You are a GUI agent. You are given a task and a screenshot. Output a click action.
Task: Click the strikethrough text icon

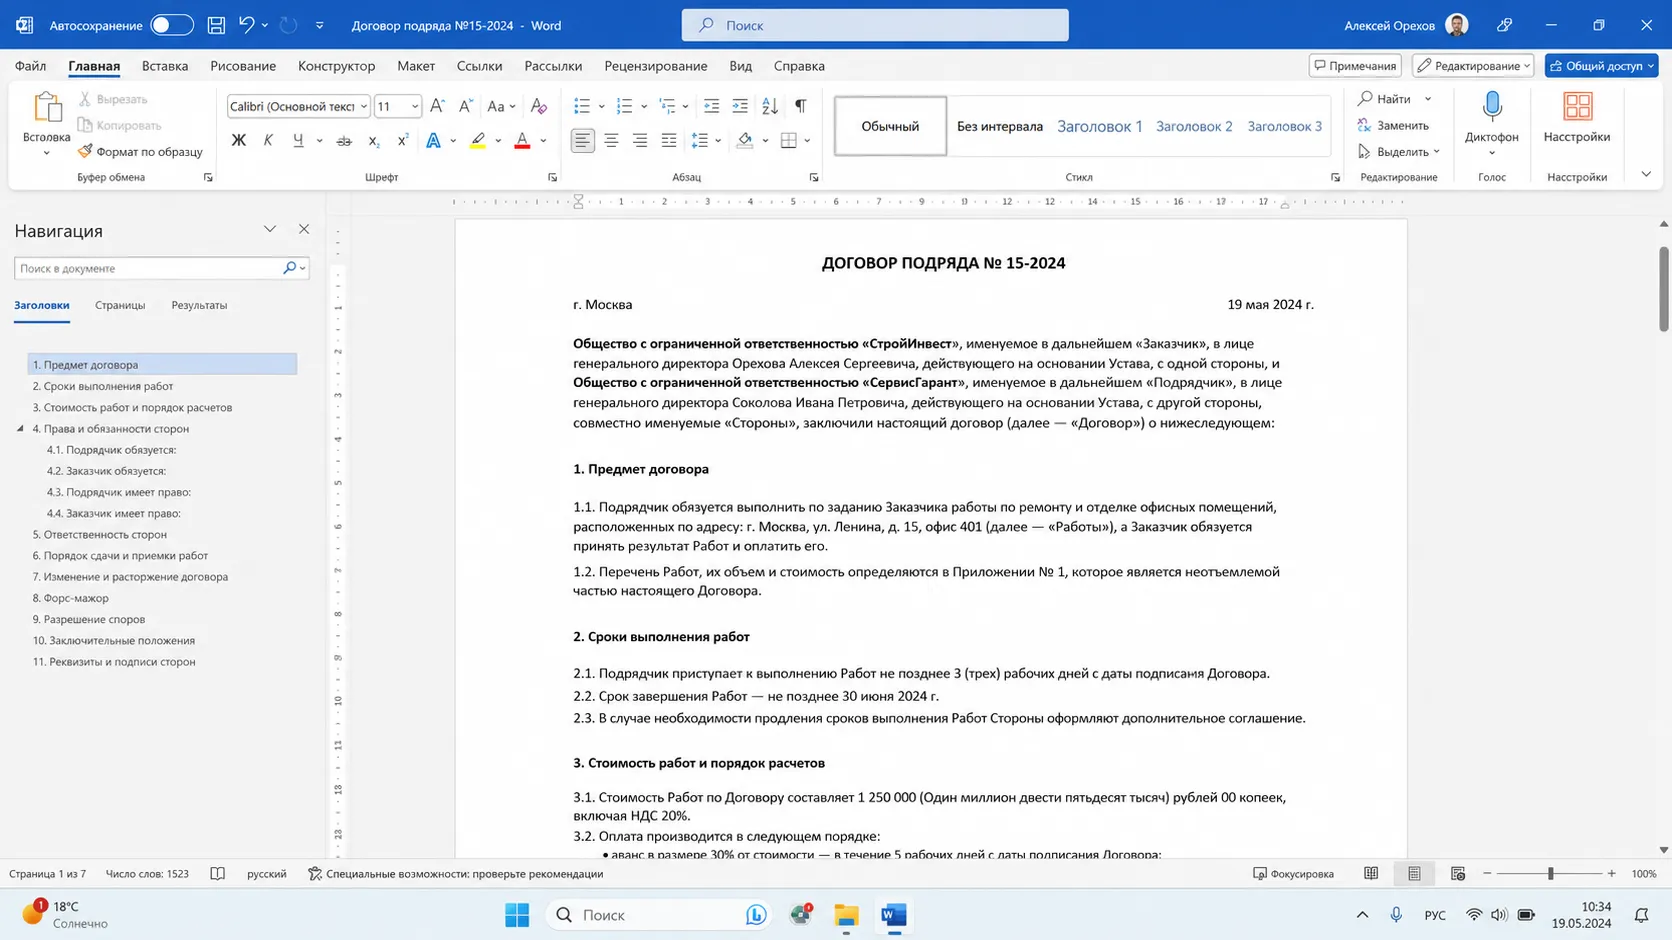(344, 141)
